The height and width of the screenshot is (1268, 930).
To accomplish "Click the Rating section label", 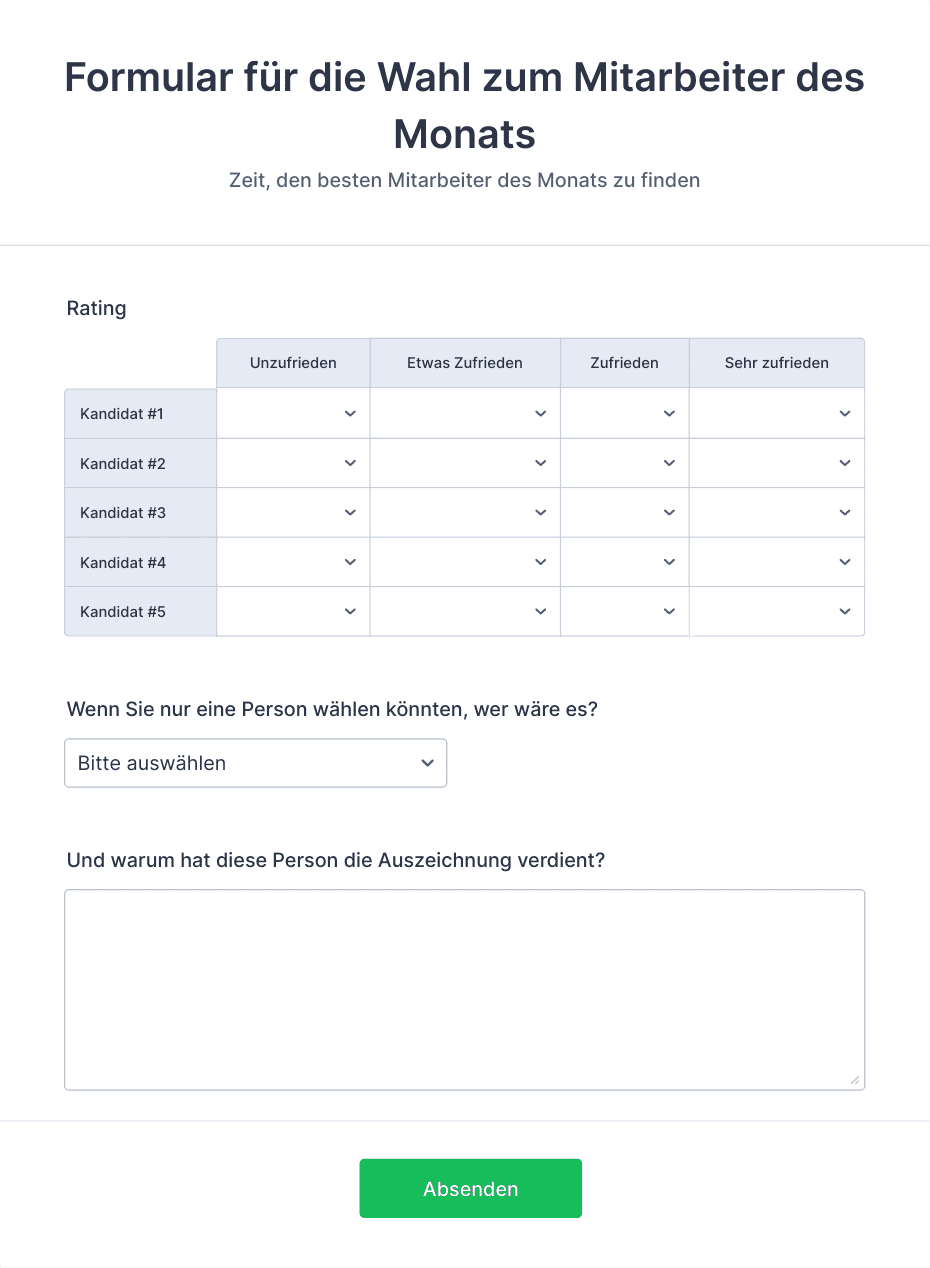I will (x=96, y=308).
